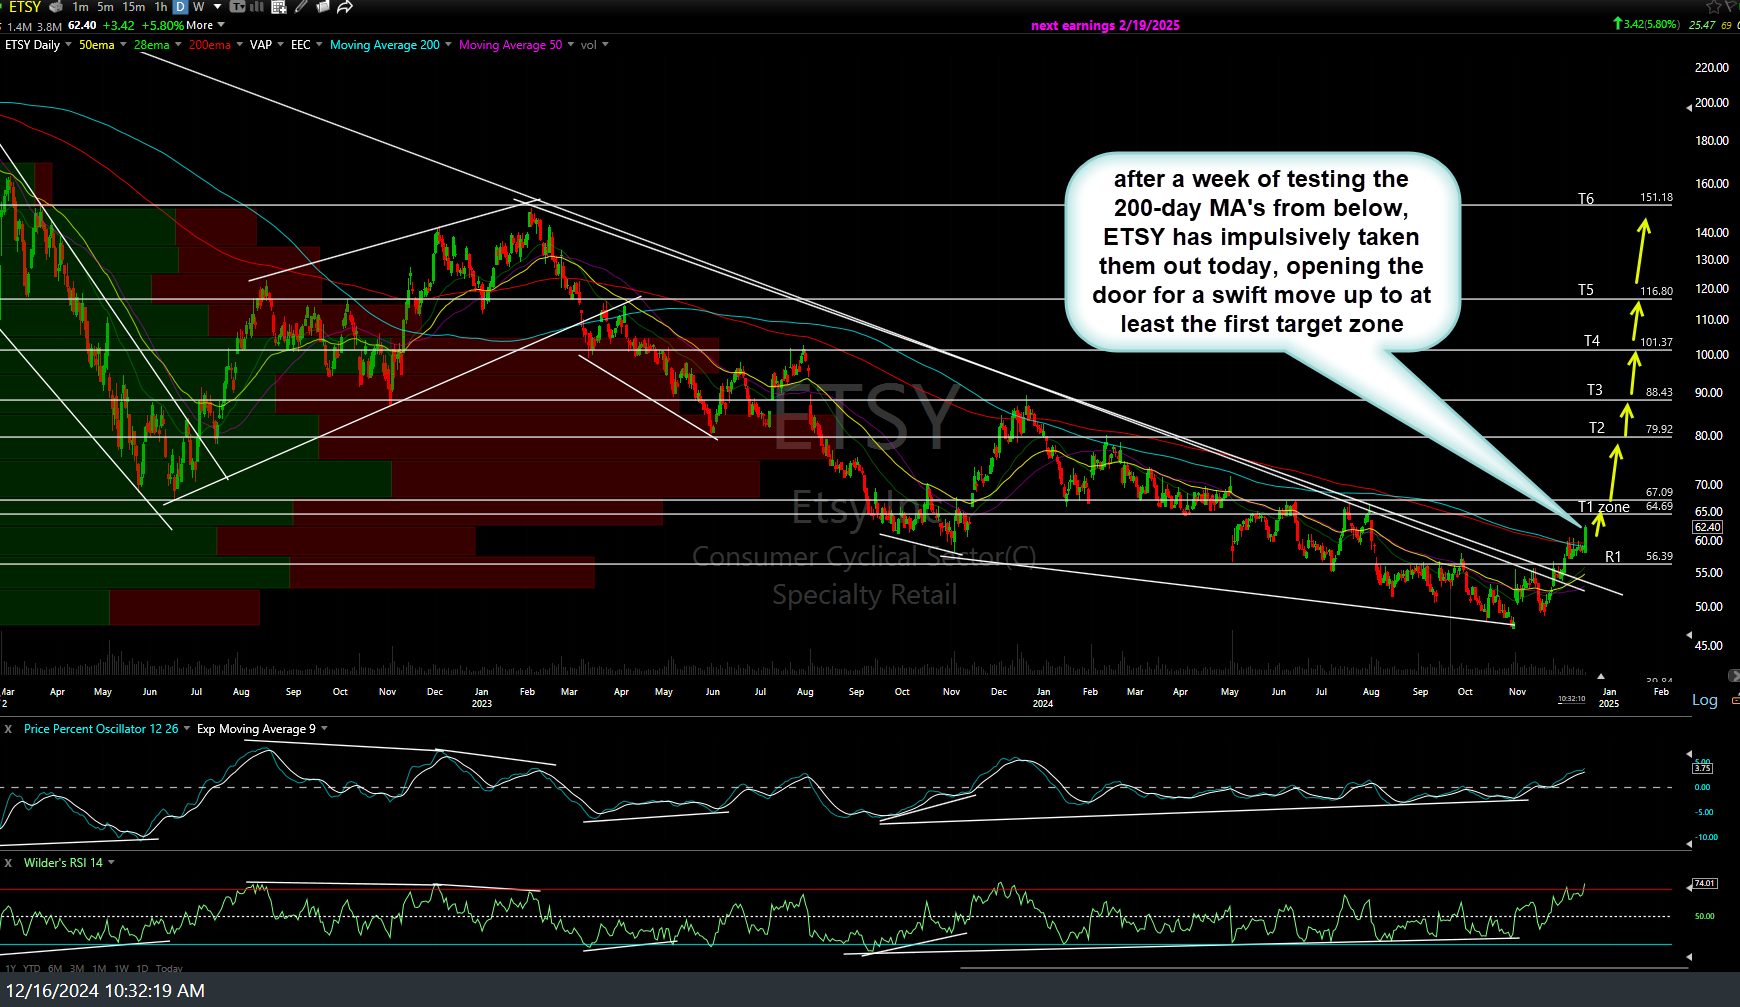The height and width of the screenshot is (1007, 1740).
Task: Click the ETSY ticker symbol field
Action: 25,7
